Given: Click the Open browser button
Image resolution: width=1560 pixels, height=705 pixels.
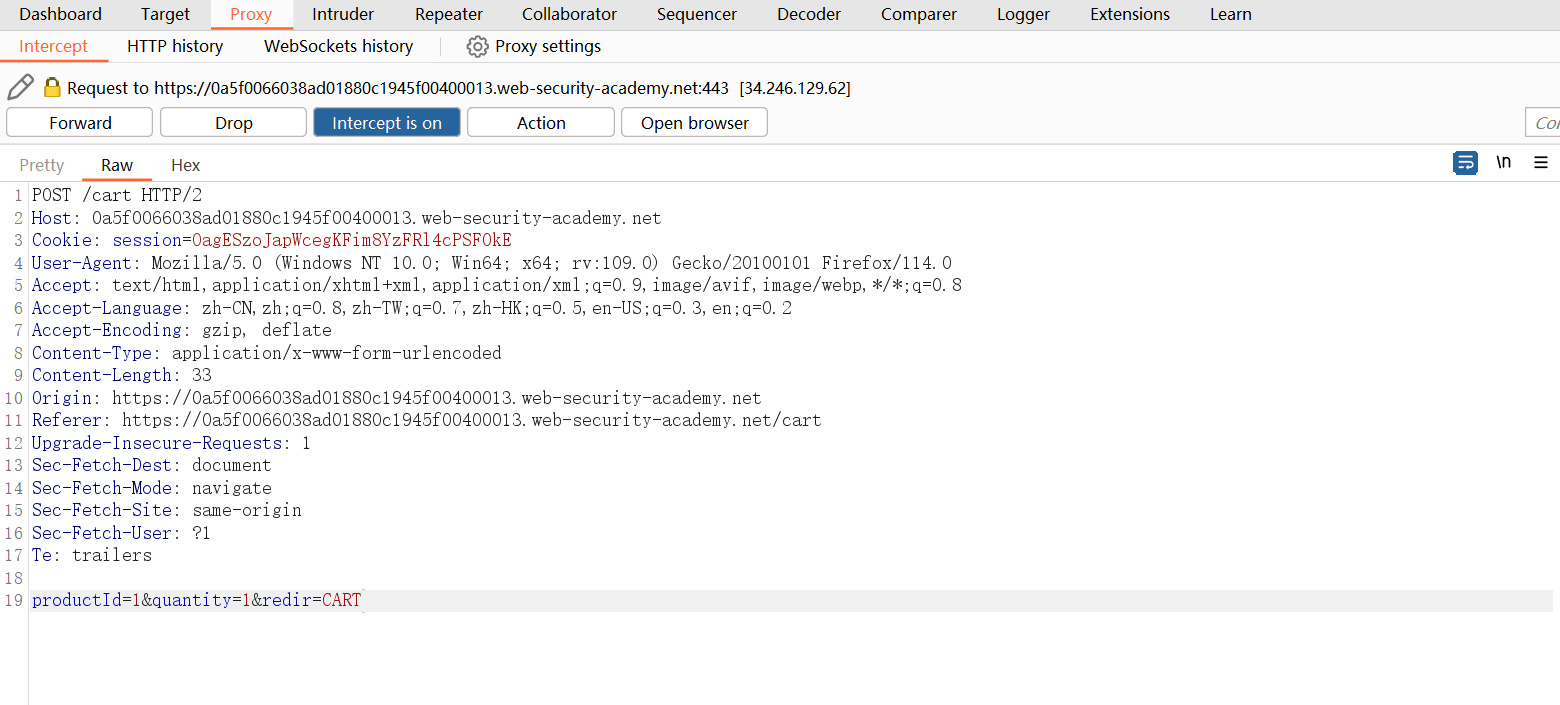Looking at the screenshot, I should click(x=694, y=123).
